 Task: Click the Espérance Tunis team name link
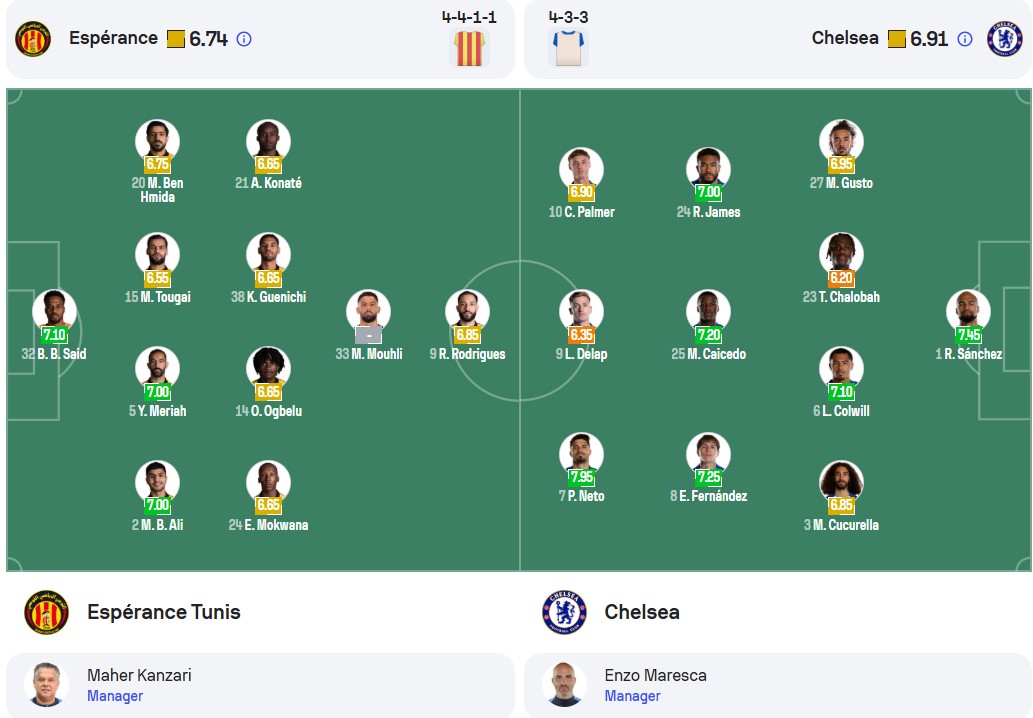163,612
